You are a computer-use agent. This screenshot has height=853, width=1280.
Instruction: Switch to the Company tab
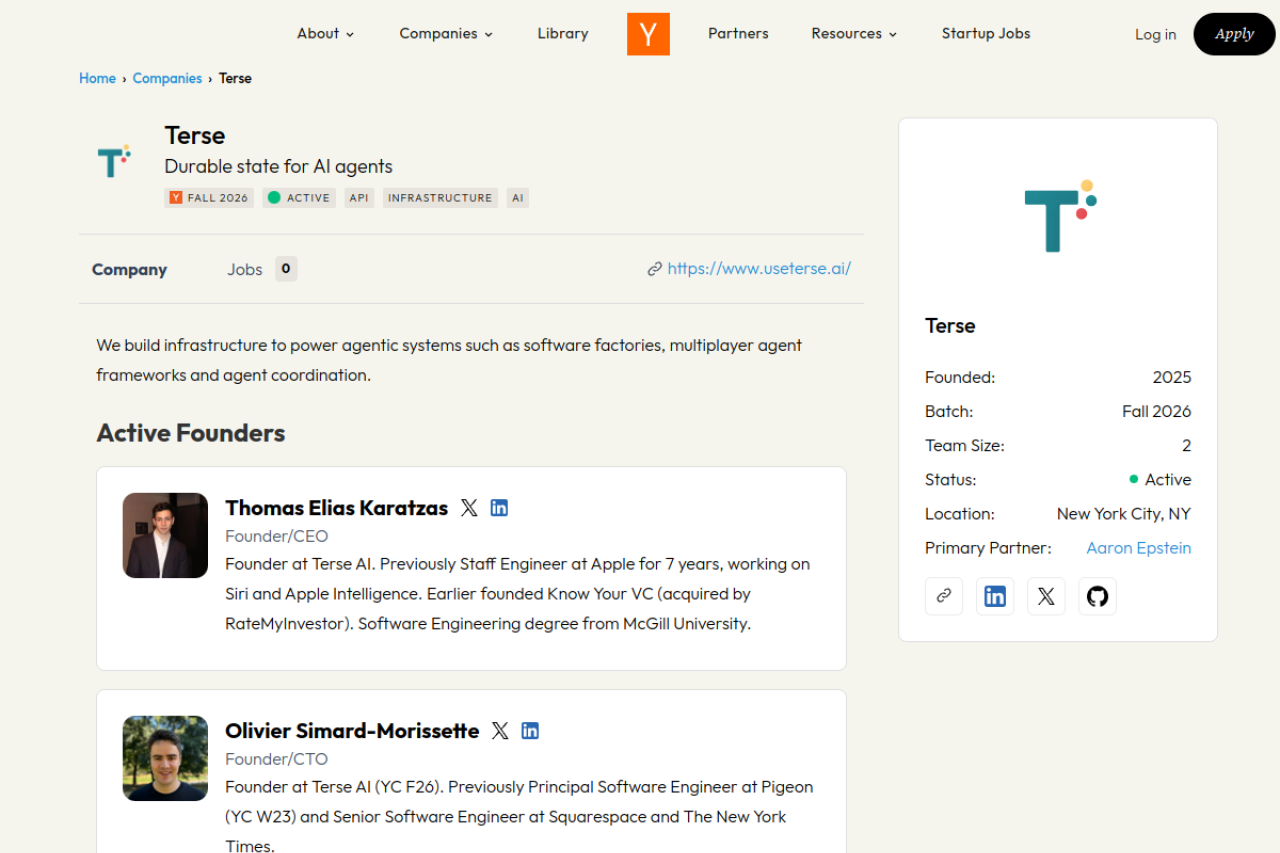coord(130,270)
